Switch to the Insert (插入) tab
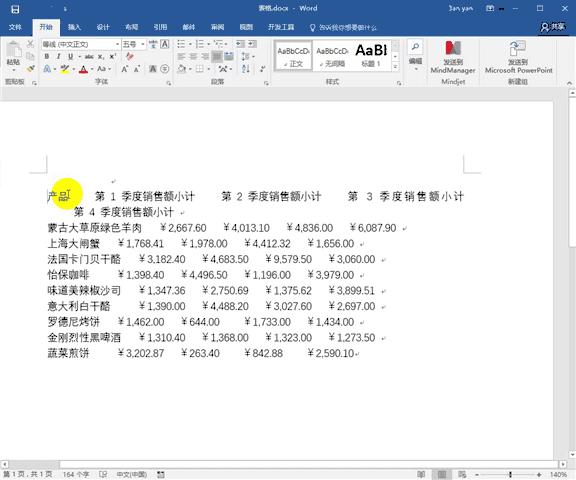This screenshot has height=480, width=576. (x=74, y=27)
